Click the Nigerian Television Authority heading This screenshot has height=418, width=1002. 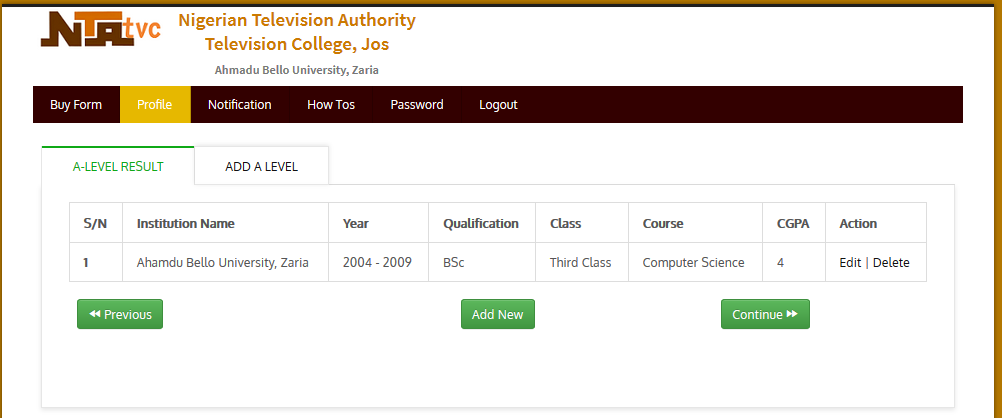[297, 20]
